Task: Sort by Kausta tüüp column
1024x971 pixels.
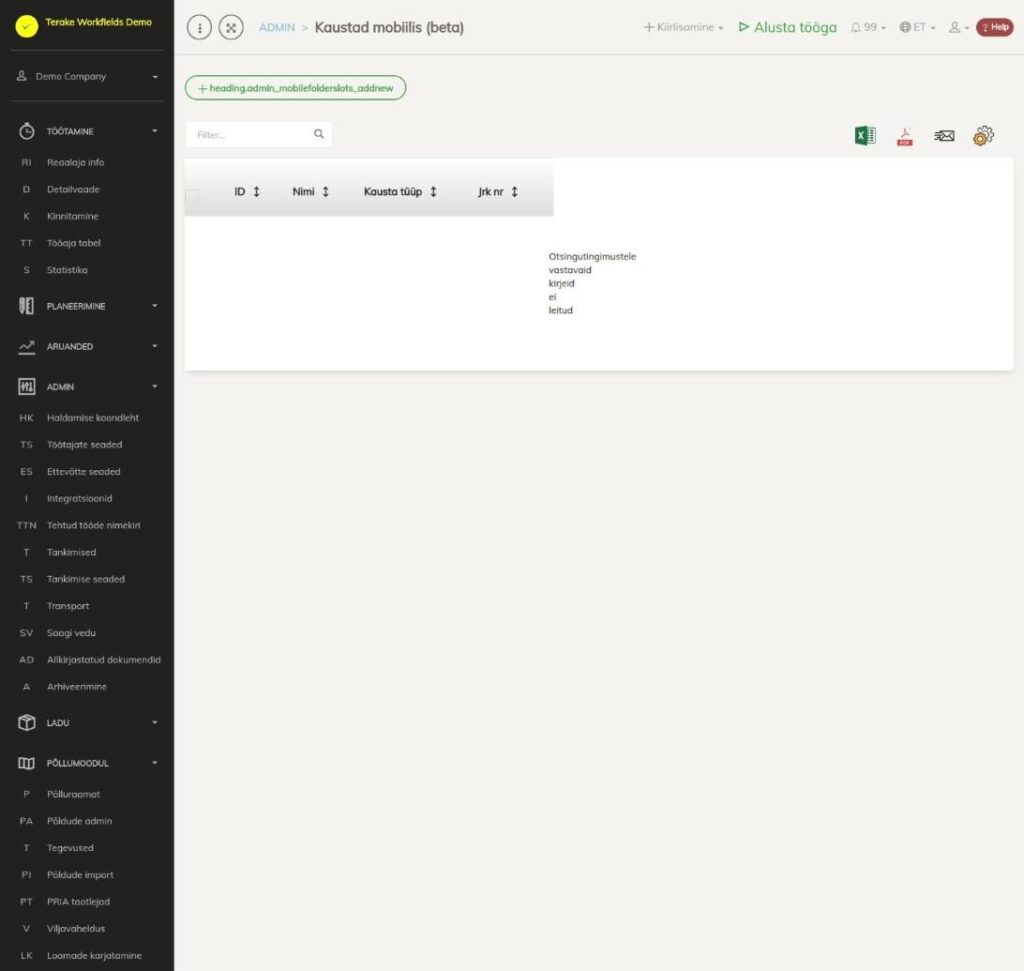Action: pos(400,191)
